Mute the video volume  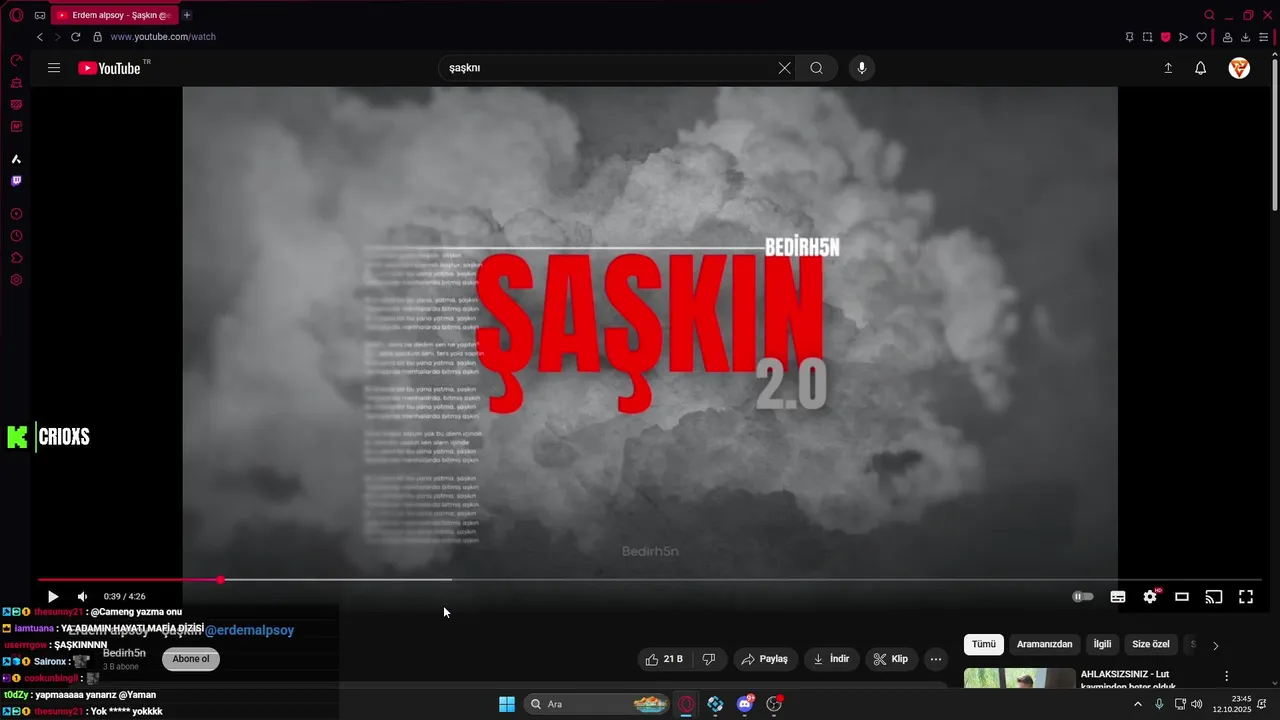tap(82, 597)
